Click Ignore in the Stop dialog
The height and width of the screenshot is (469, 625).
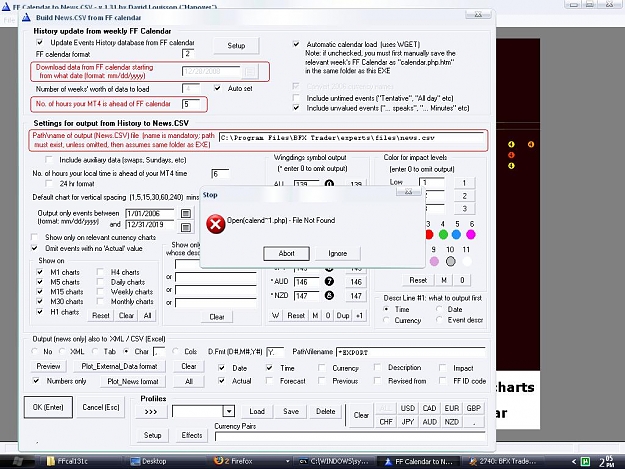[338, 253]
